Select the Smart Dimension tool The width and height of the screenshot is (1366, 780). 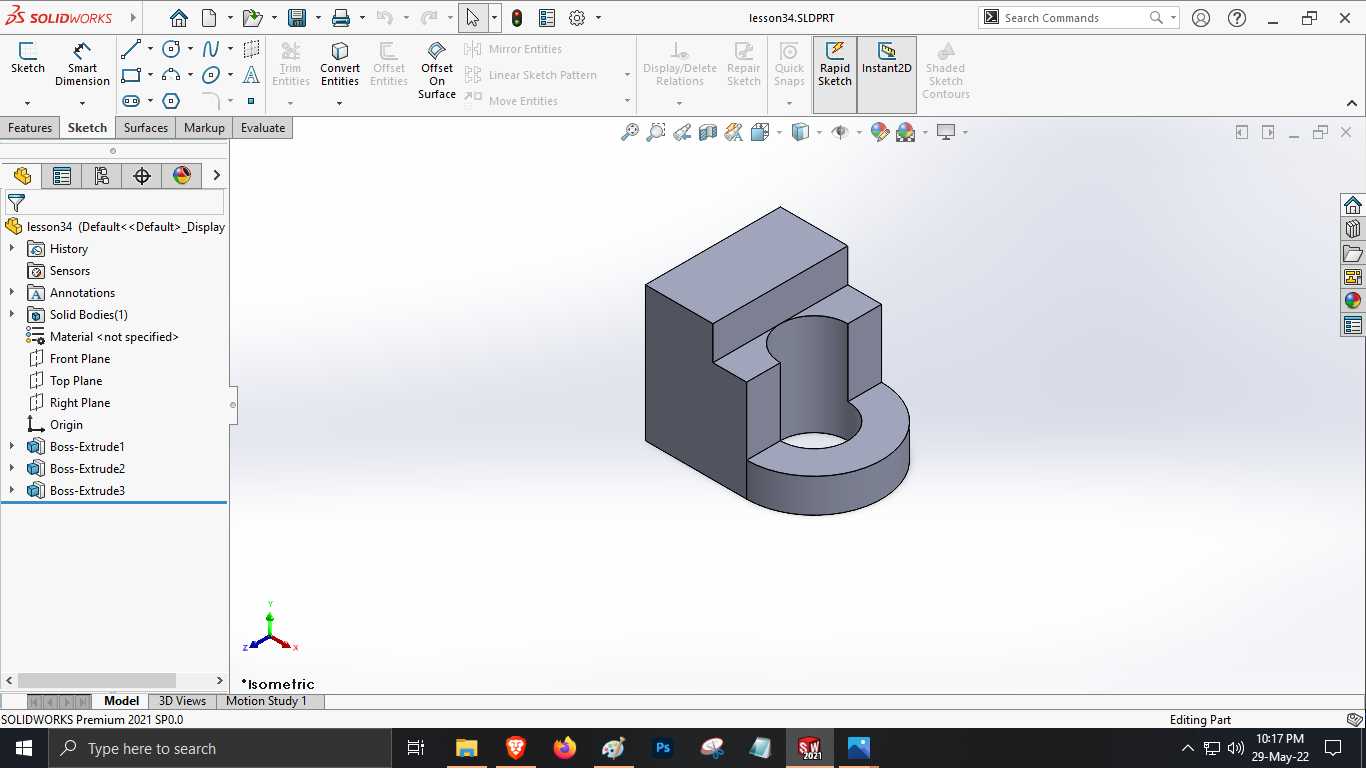click(82, 64)
